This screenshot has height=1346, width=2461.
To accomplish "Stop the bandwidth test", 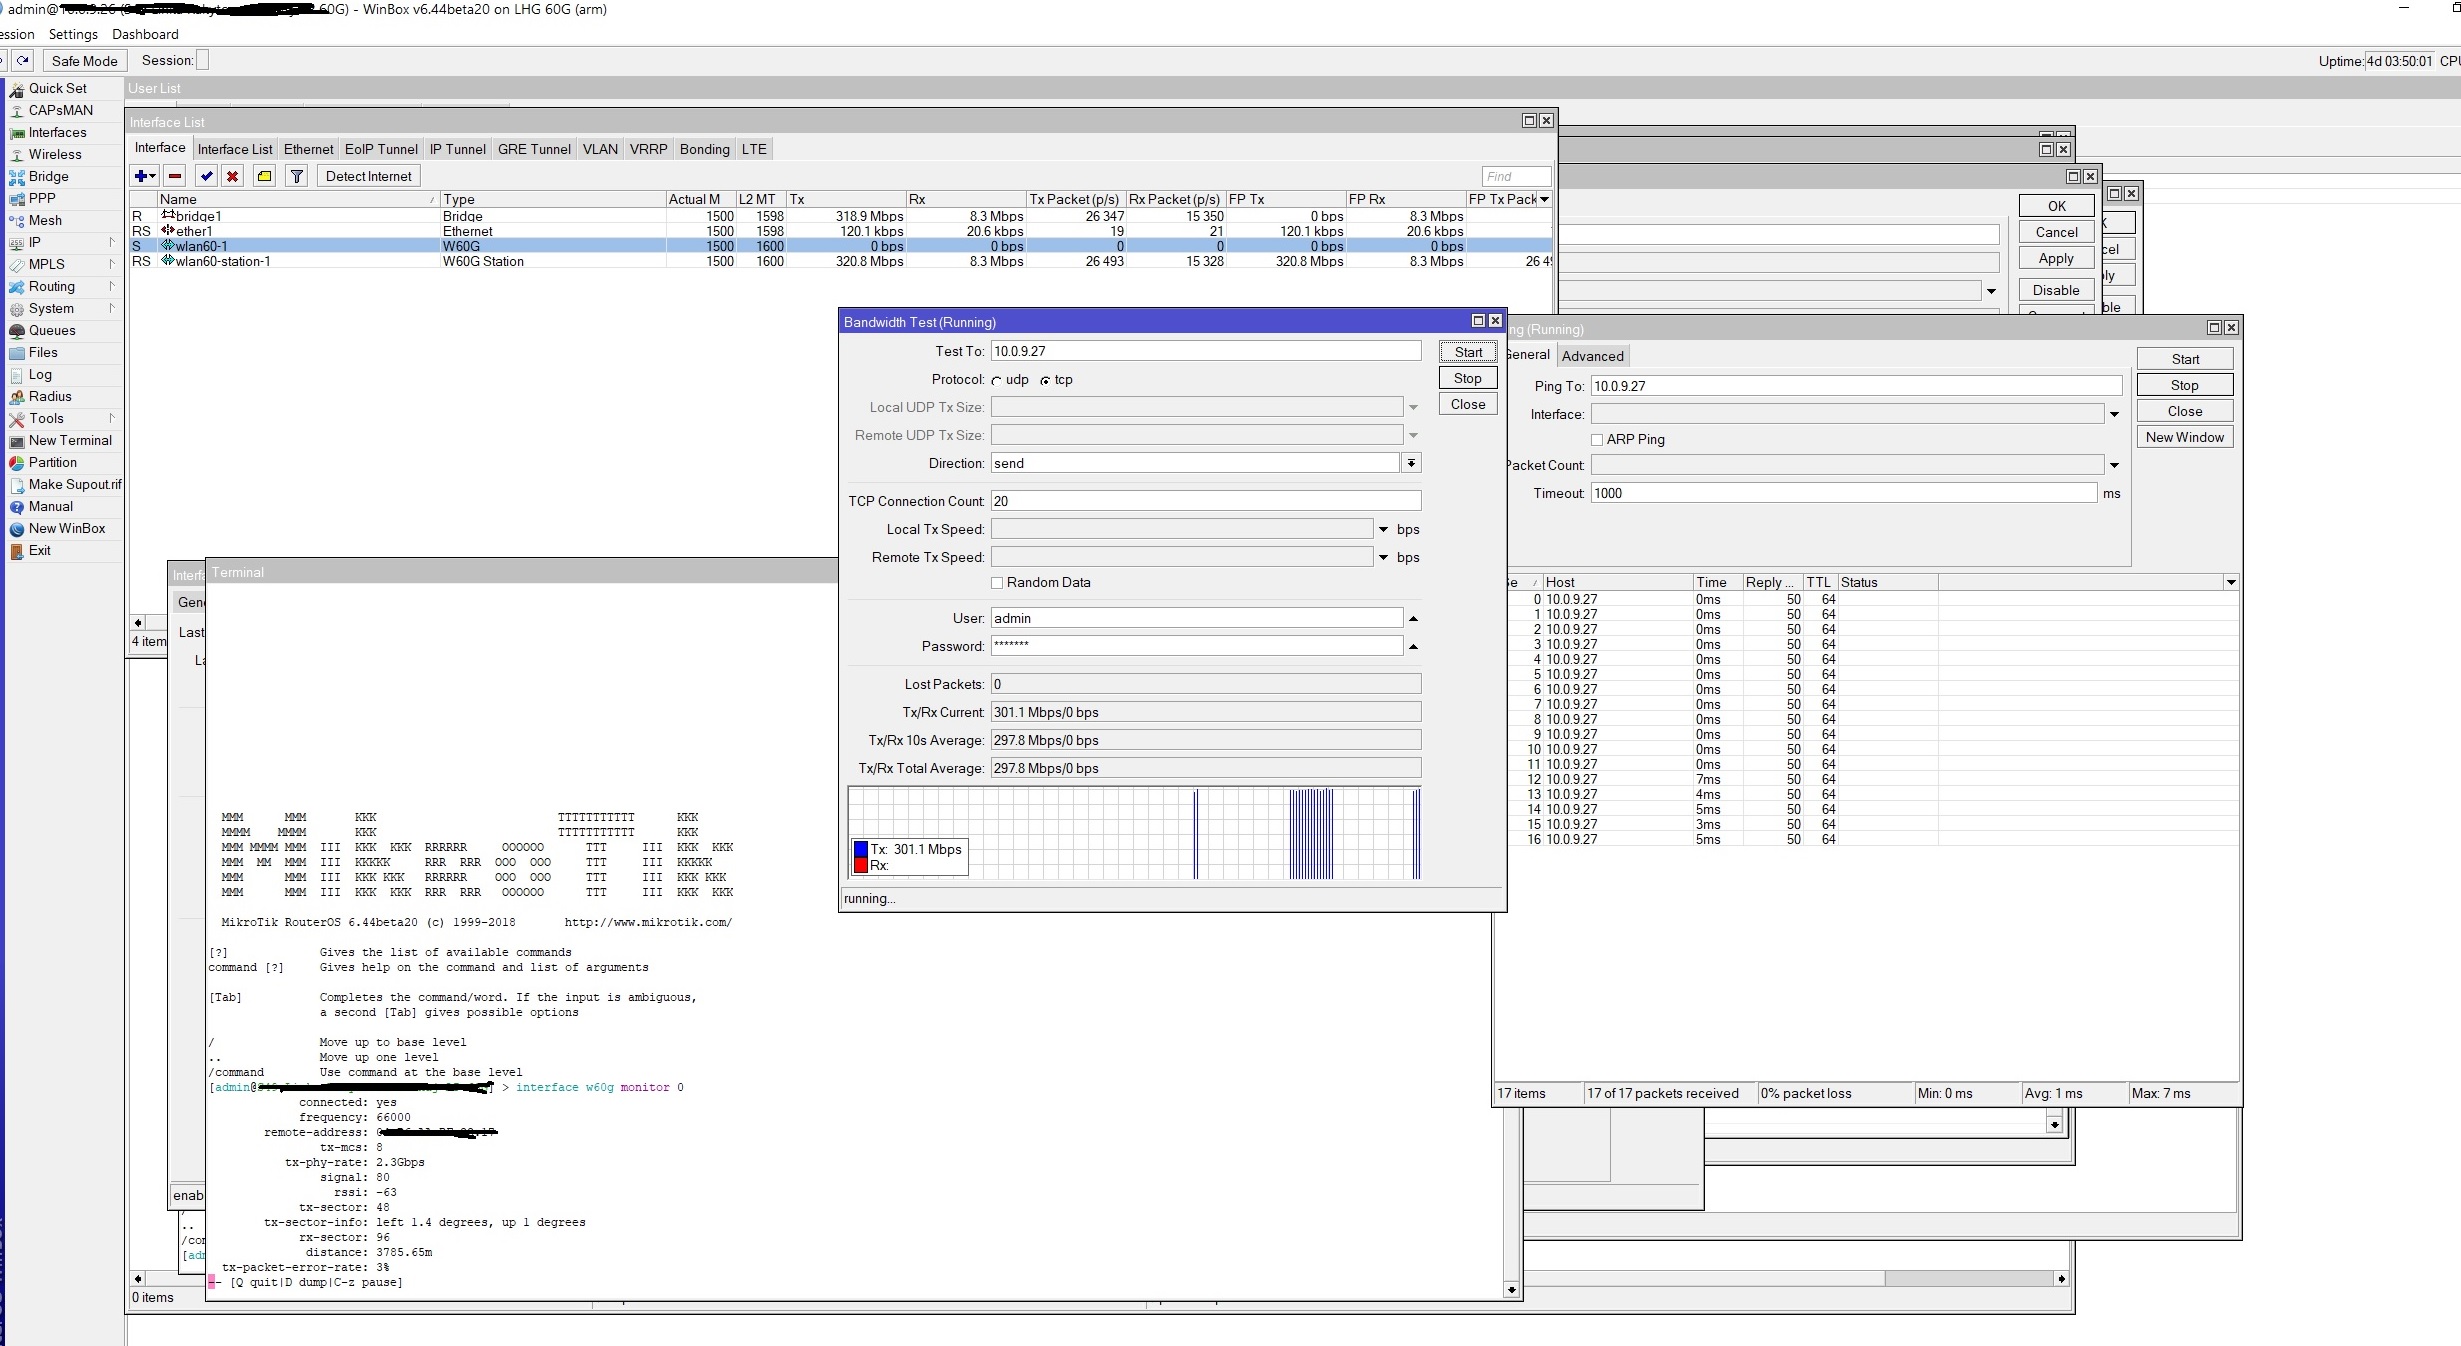I will [x=1467, y=378].
